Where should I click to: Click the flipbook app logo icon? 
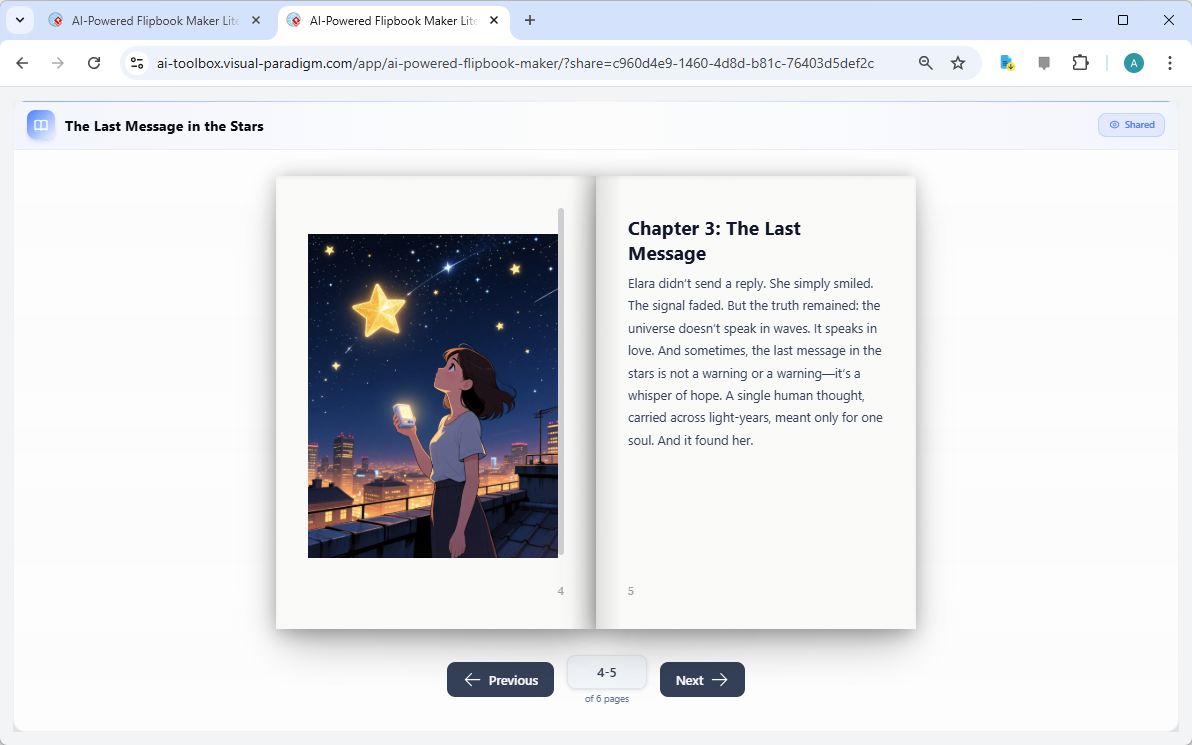pyautogui.click(x=40, y=125)
